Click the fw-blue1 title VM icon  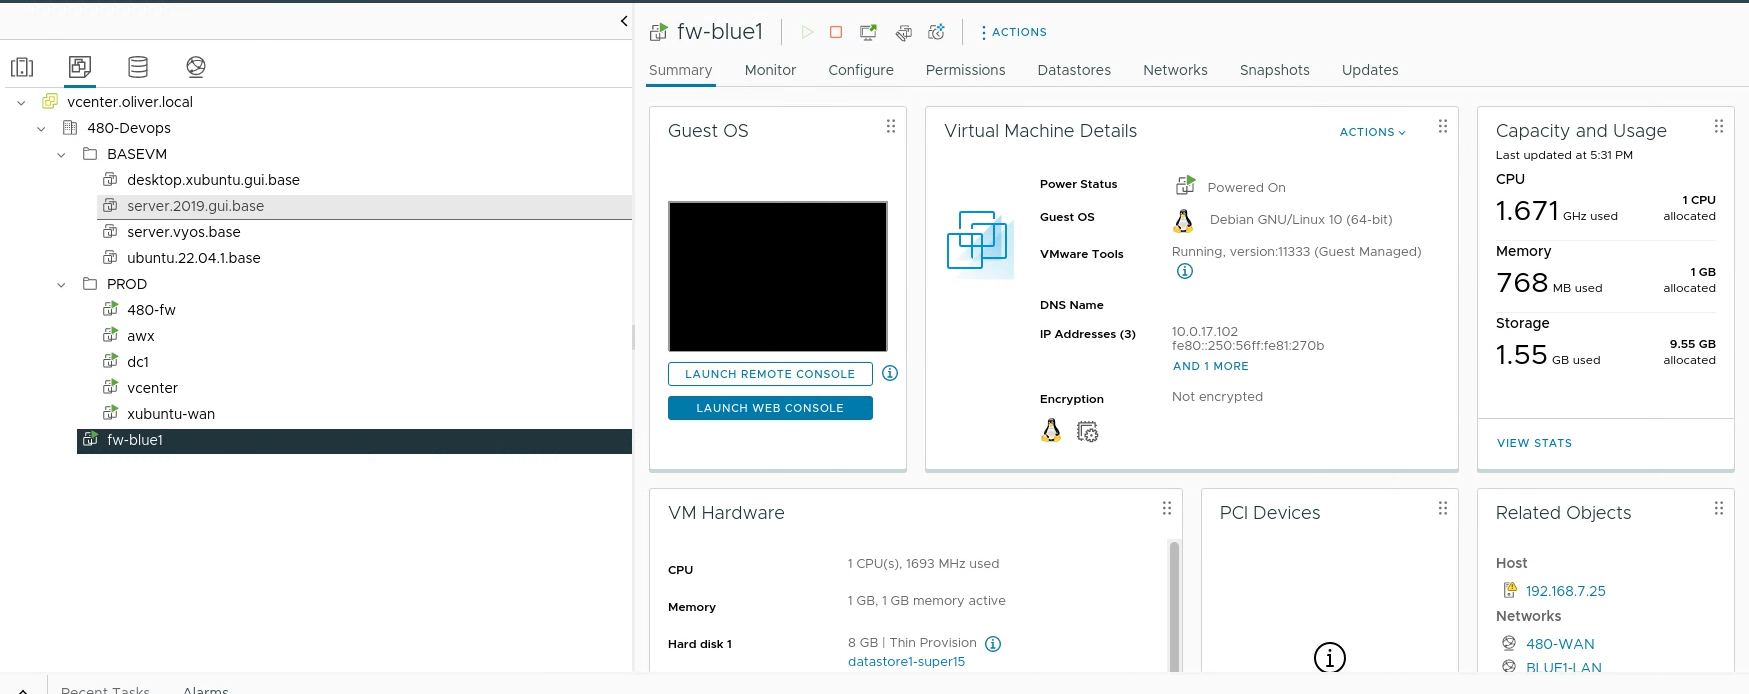658,32
